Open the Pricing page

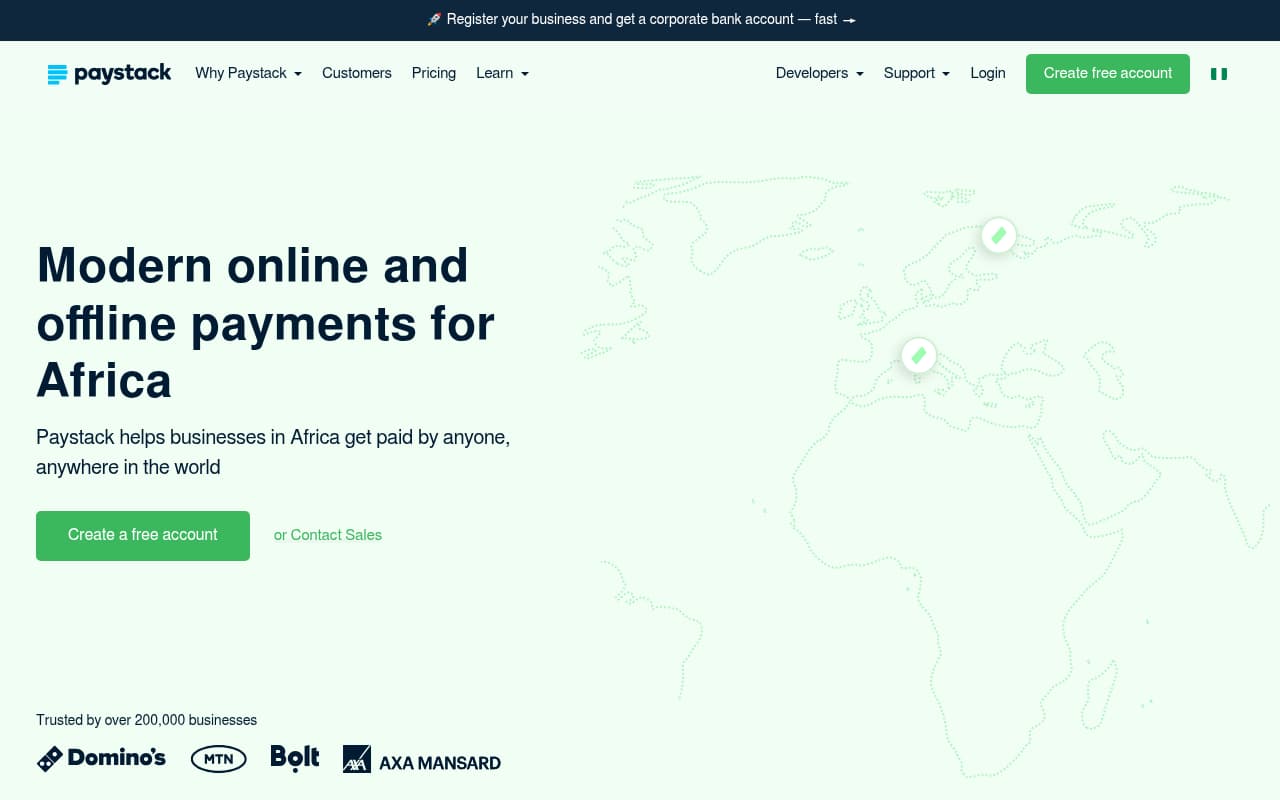click(x=434, y=73)
